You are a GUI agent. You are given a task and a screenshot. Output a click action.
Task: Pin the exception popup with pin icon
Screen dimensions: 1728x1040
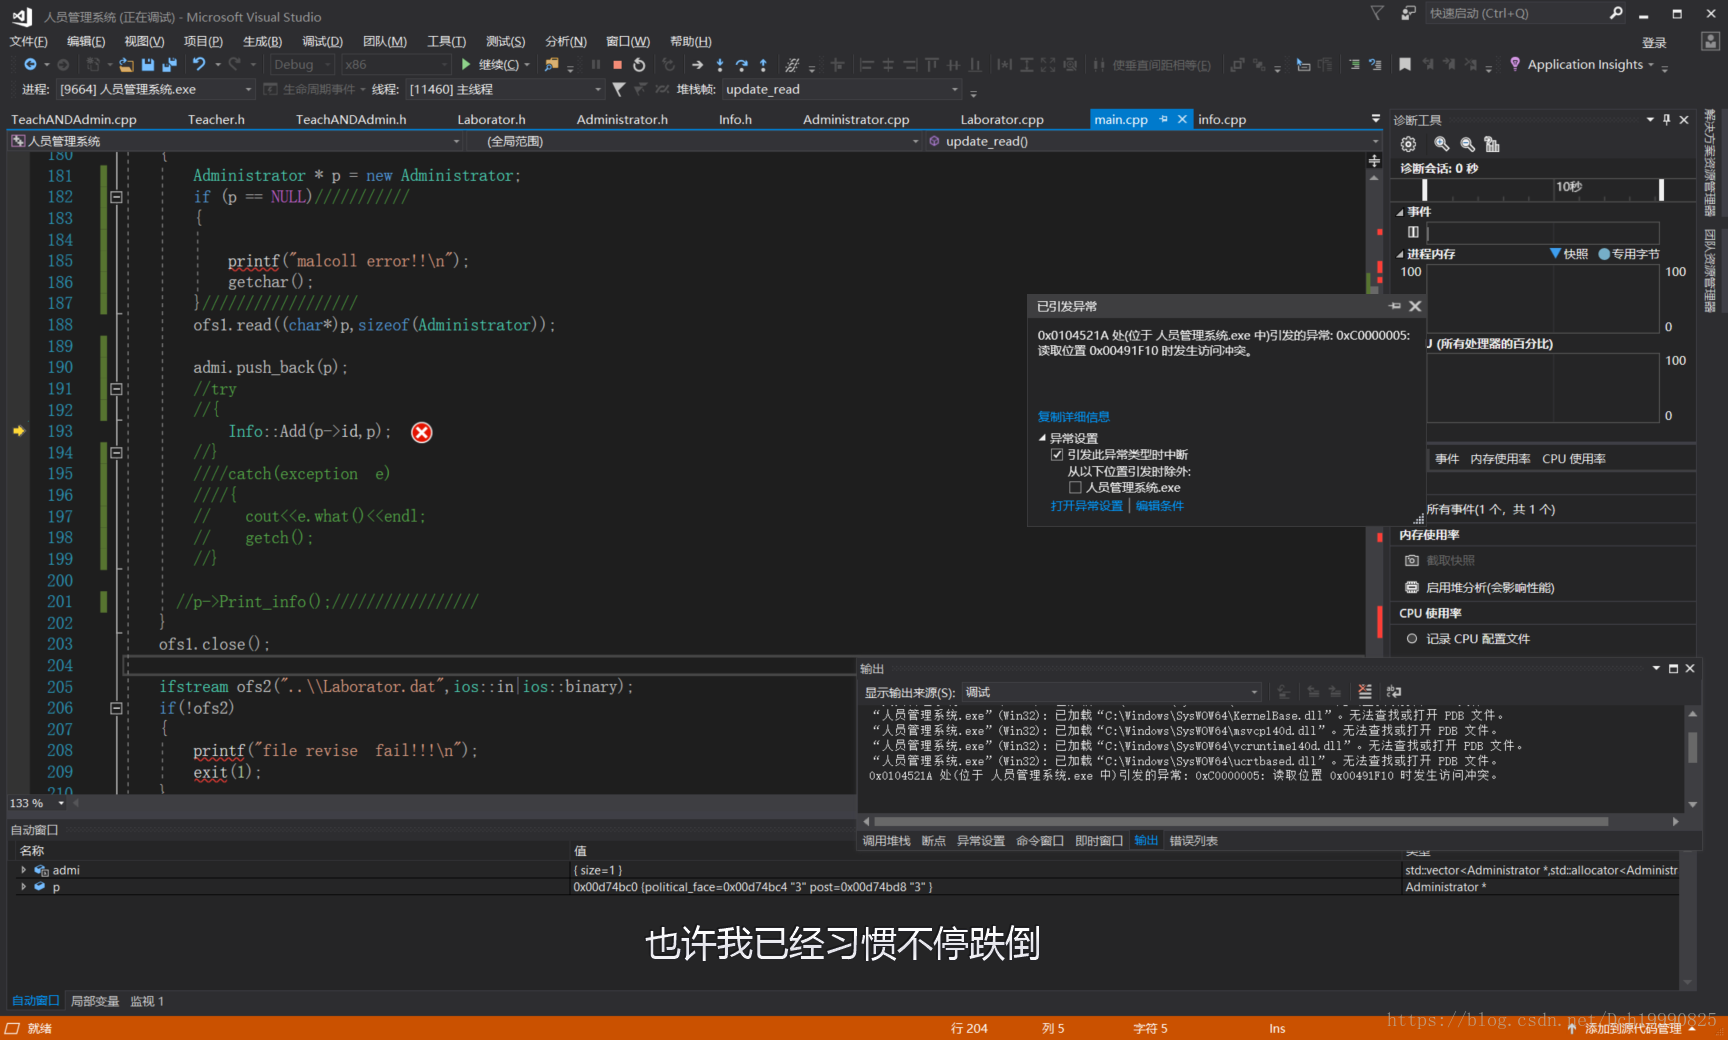coord(1395,306)
